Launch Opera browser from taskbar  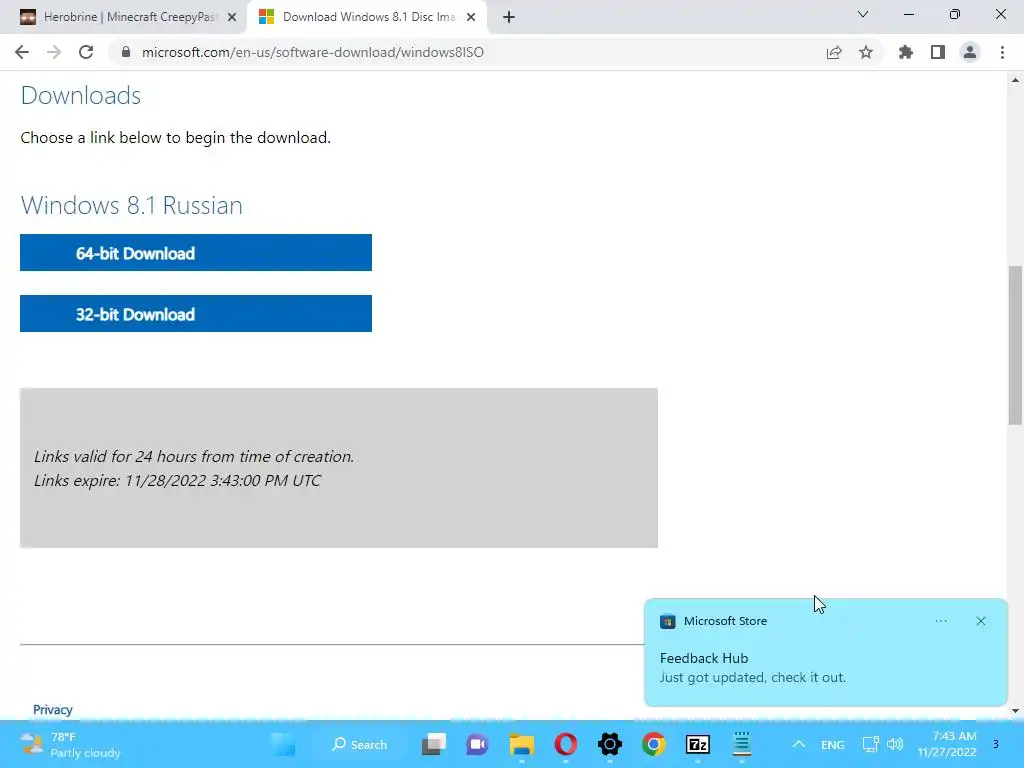pos(566,744)
